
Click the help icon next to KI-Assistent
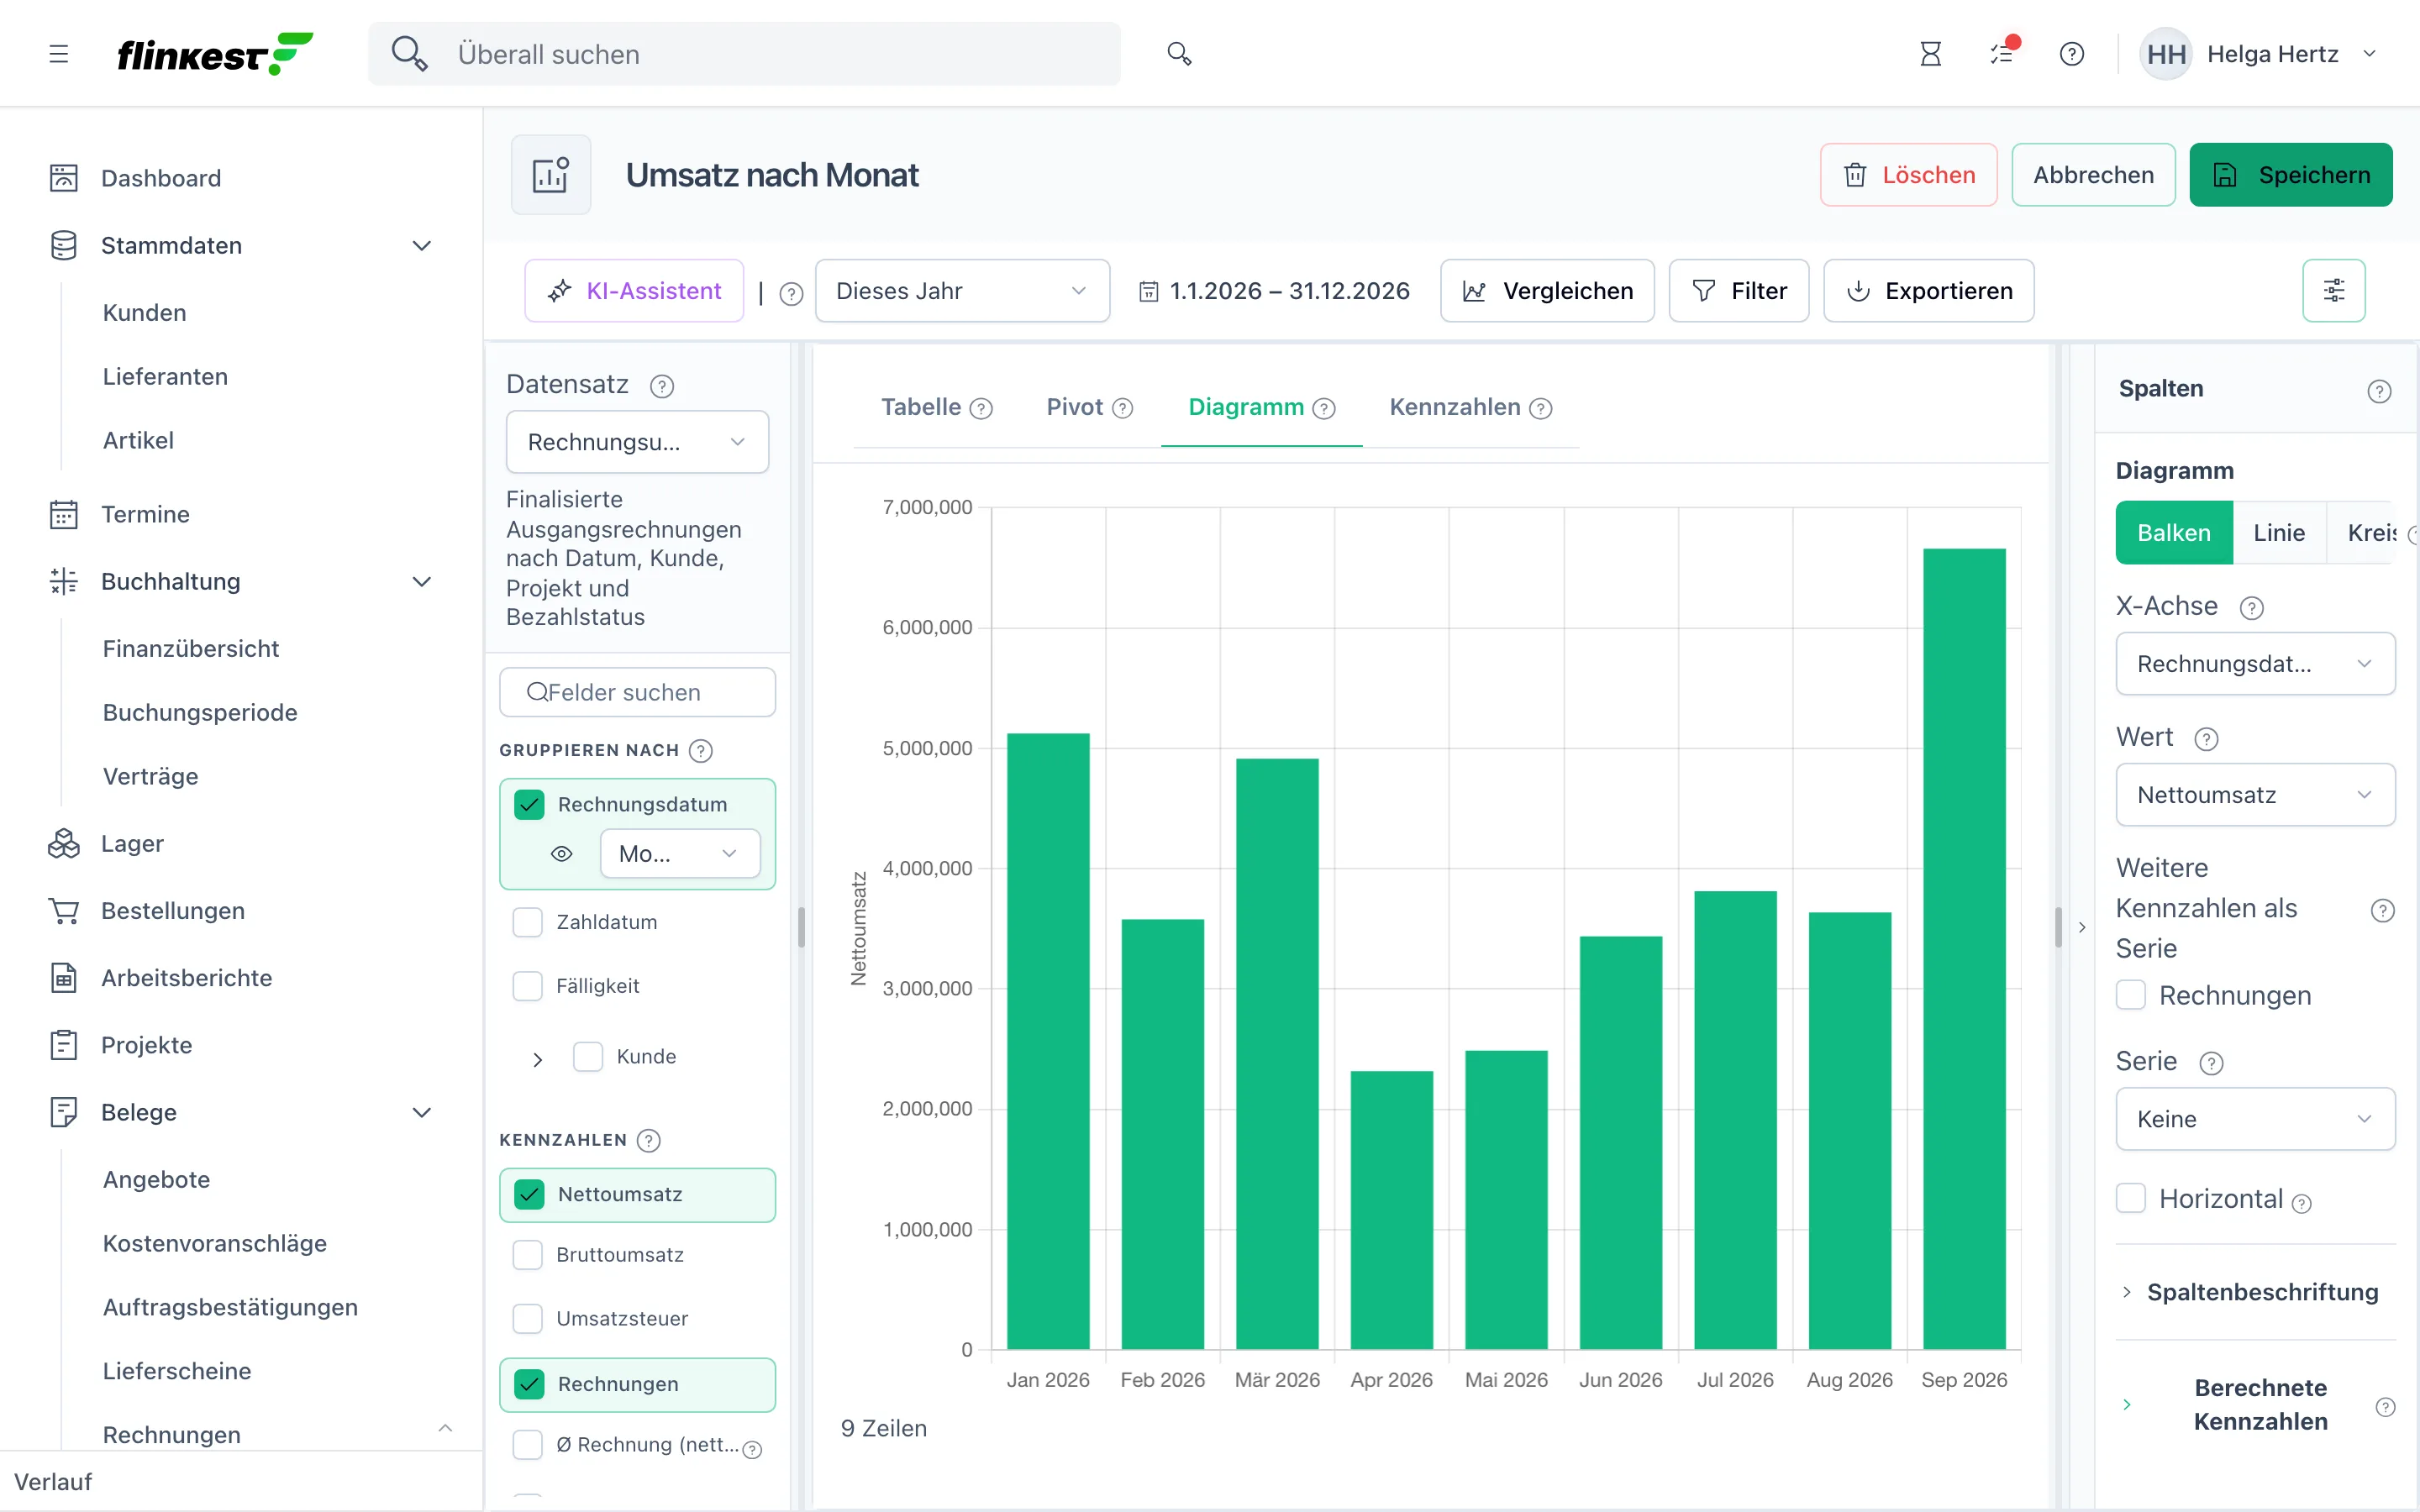791,293
